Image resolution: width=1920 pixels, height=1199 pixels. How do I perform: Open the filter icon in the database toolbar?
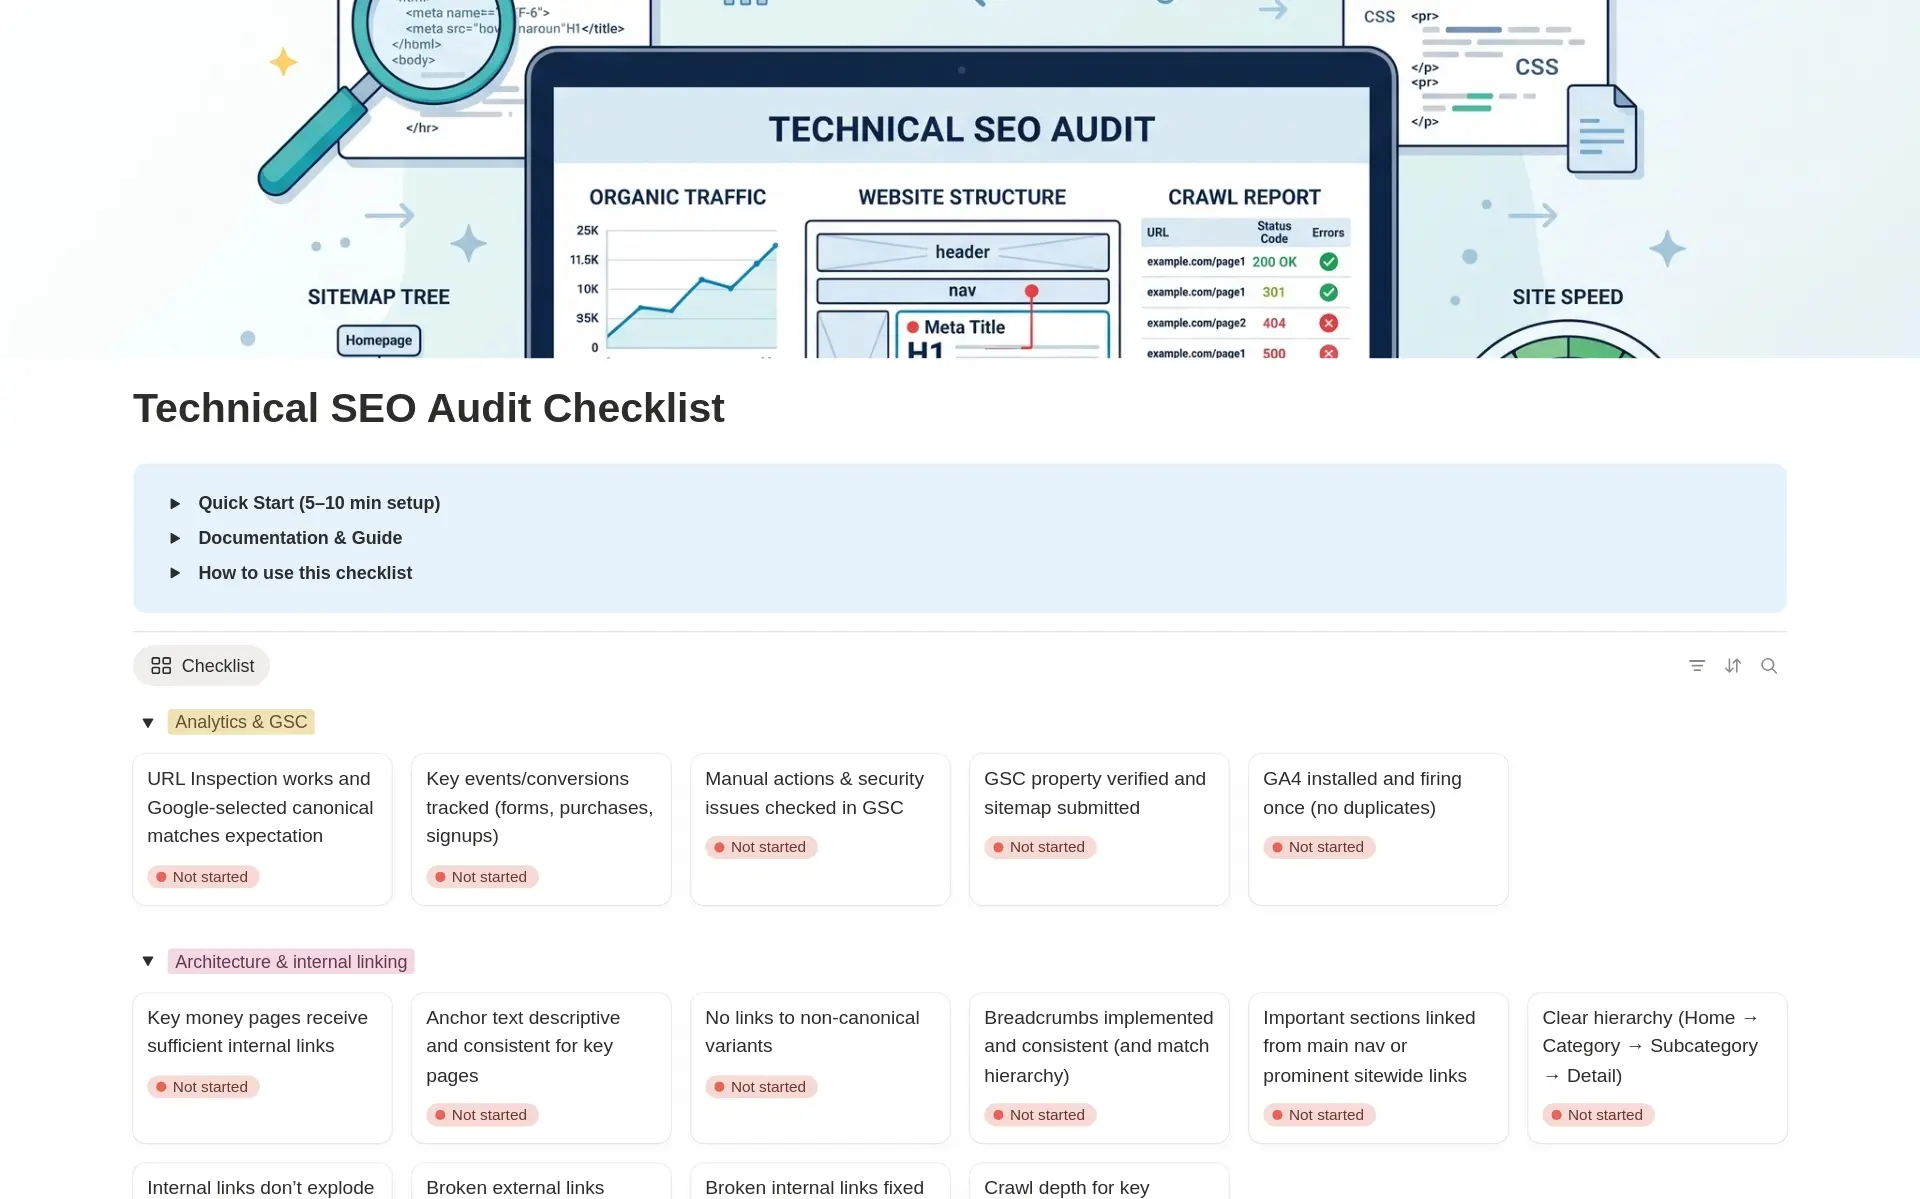(1696, 666)
